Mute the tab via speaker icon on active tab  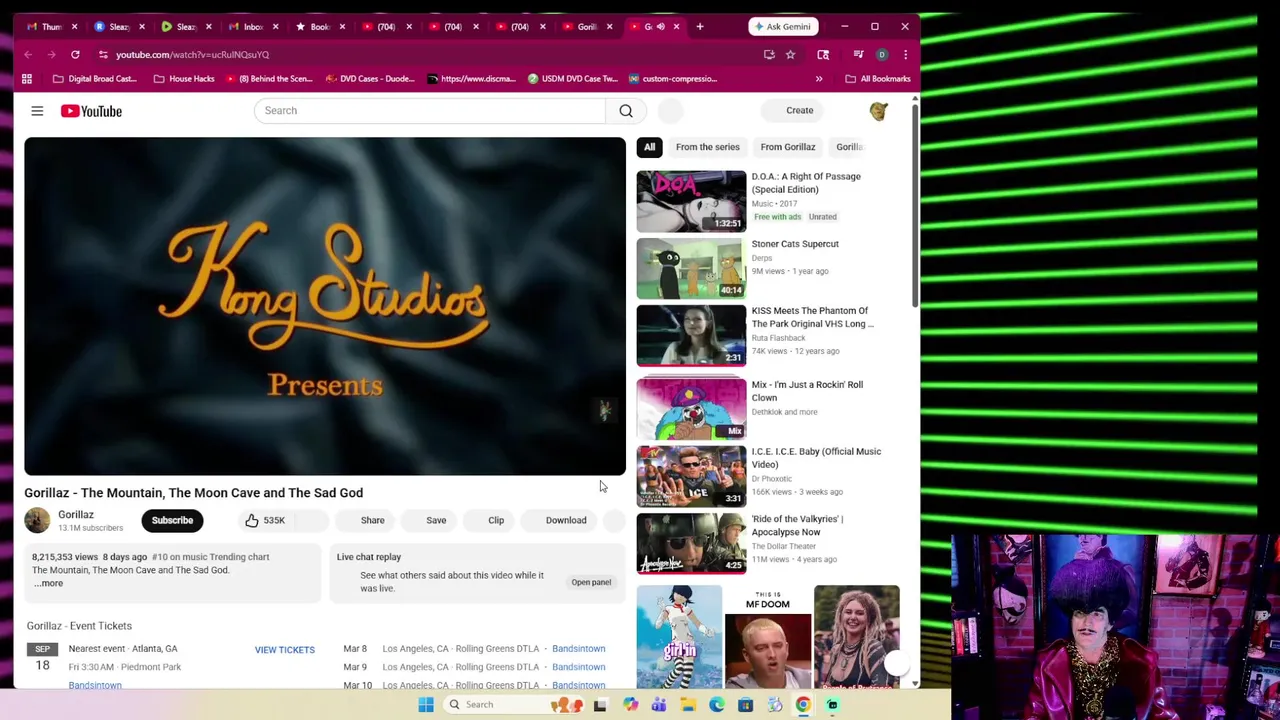[x=660, y=27]
